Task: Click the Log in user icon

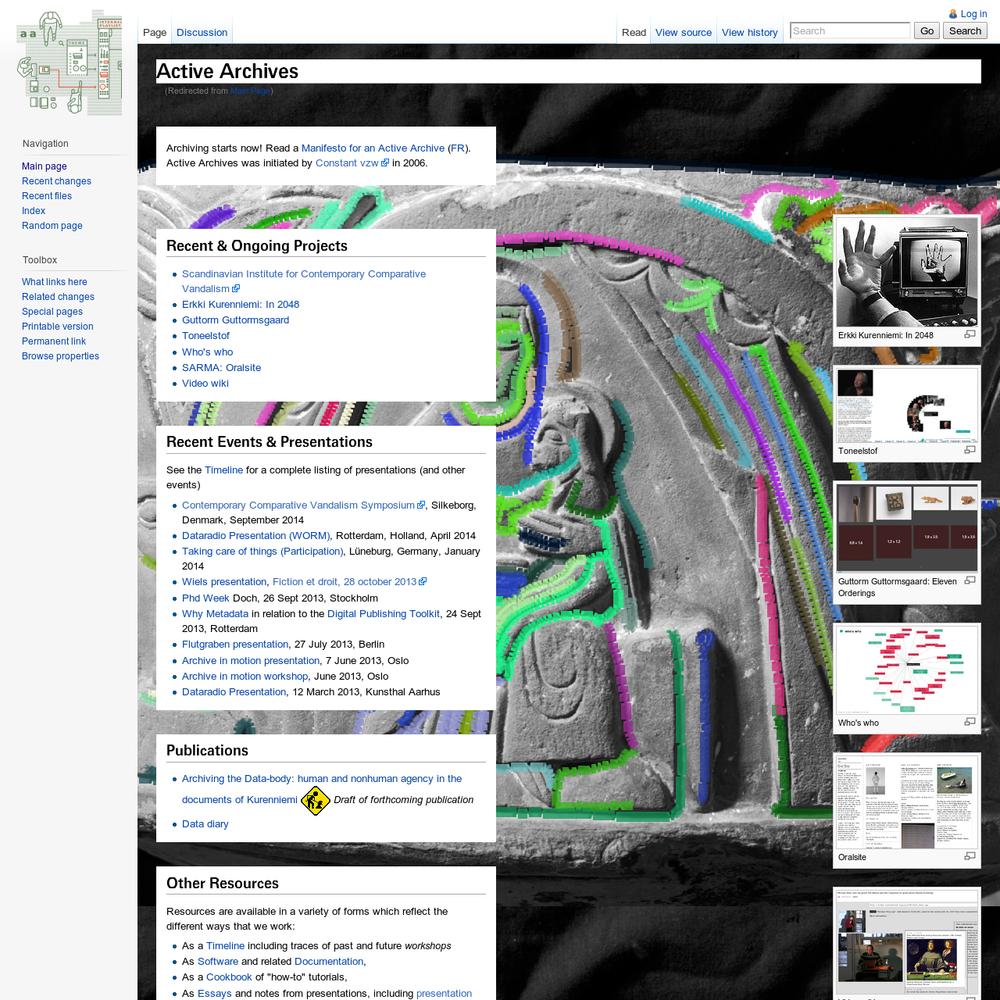Action: point(953,14)
